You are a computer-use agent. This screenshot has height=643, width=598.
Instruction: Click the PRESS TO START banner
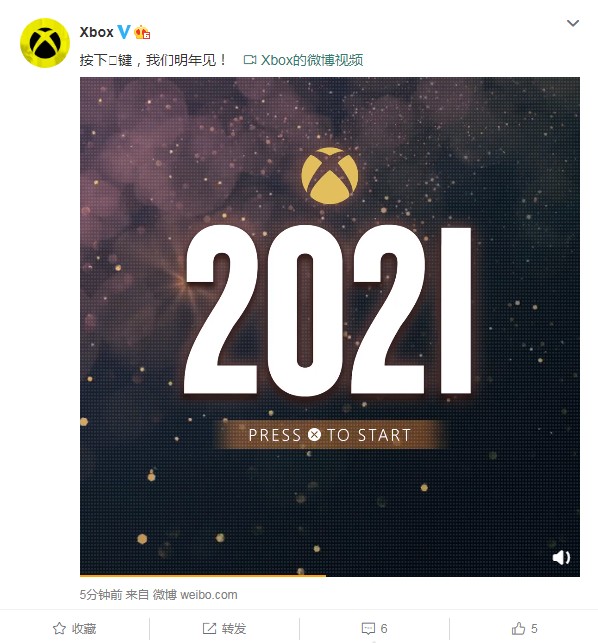click(x=330, y=435)
